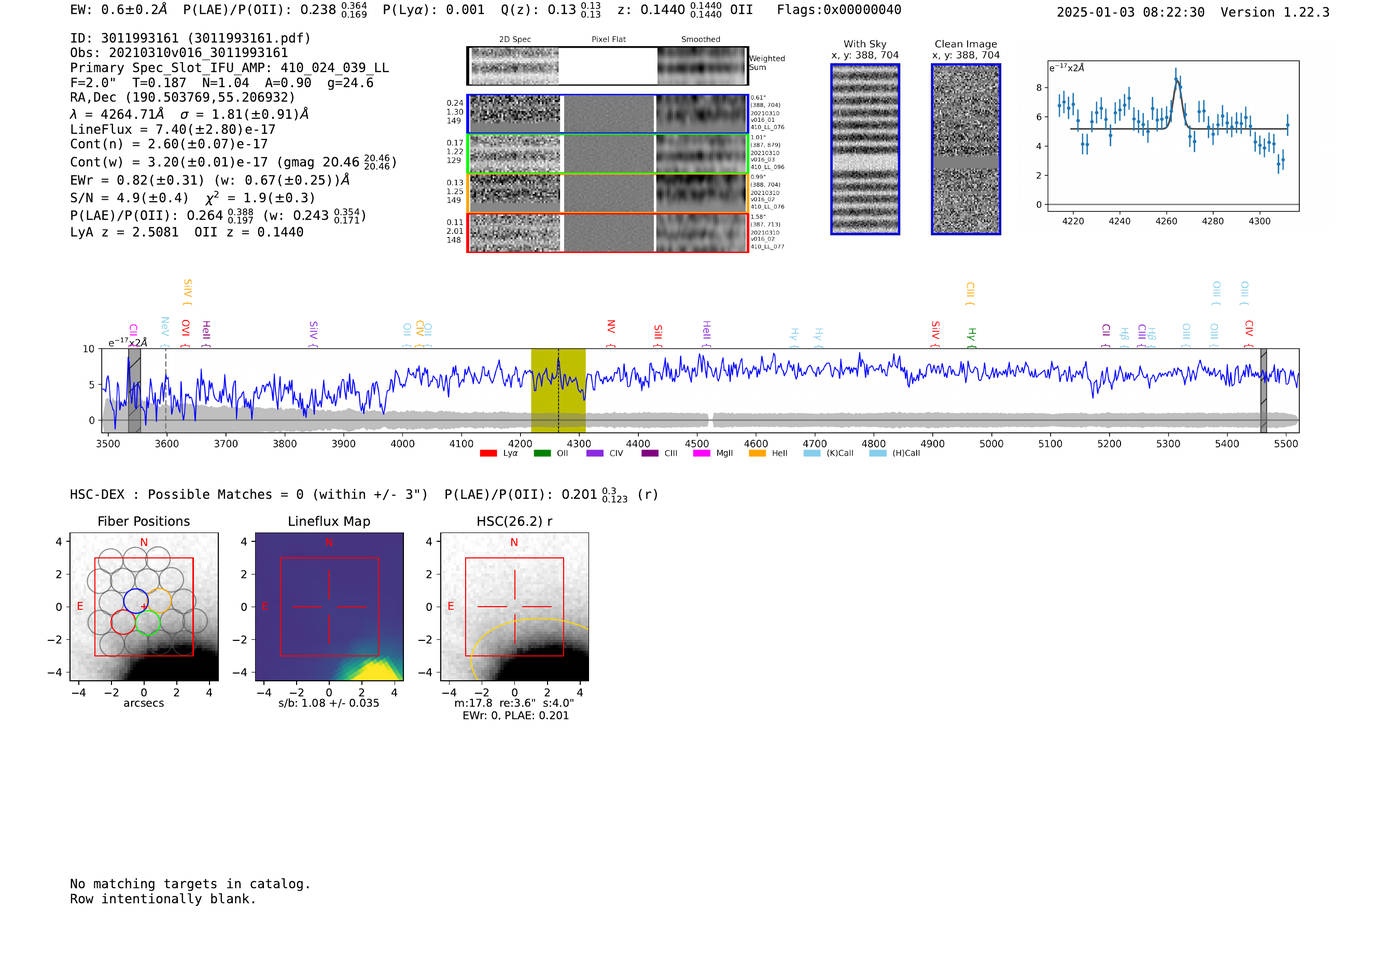Image resolution: width=1400 pixels, height=953 pixels.
Task: Open the With Sky image thumbnail
Action: point(865,150)
